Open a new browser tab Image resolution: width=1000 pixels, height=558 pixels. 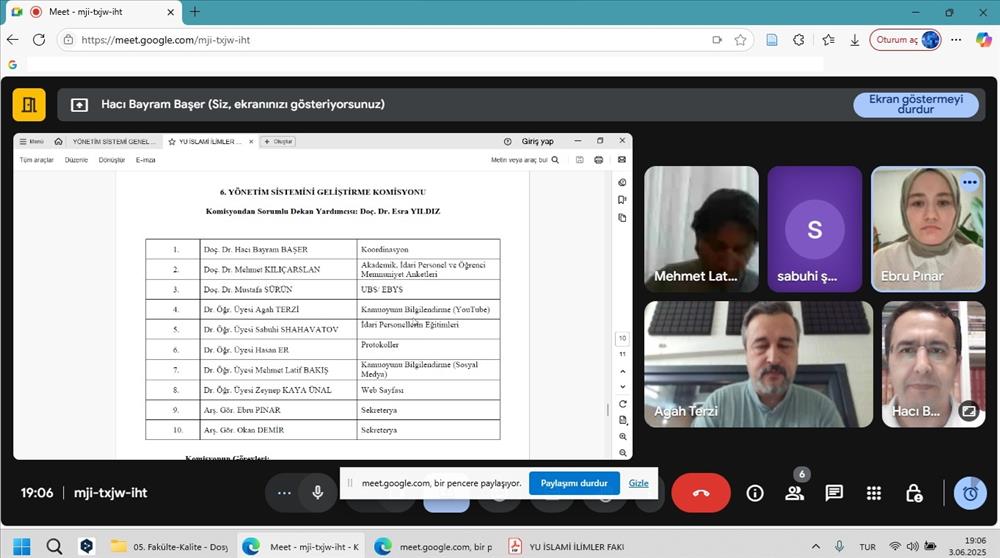coord(195,11)
